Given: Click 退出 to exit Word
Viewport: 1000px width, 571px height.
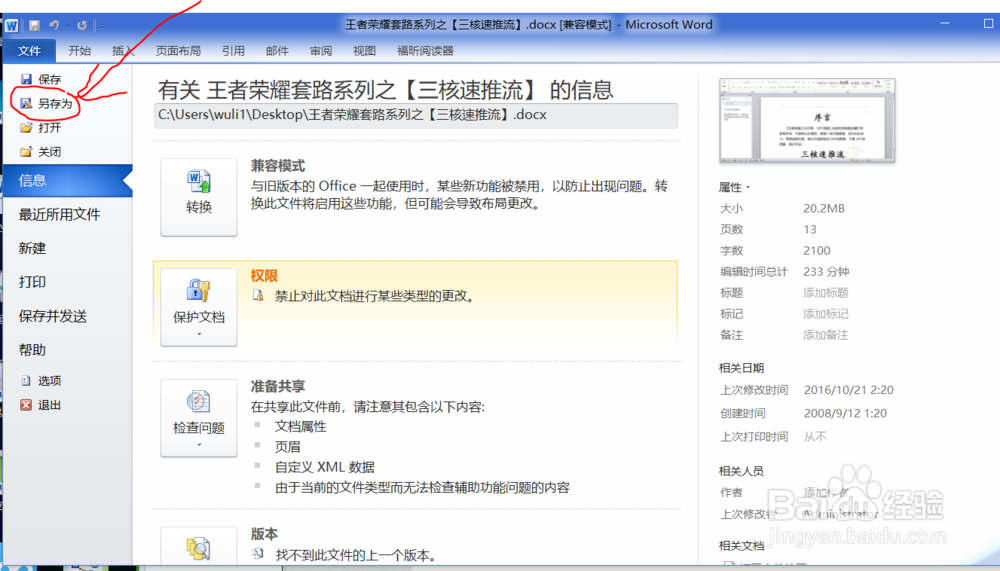Looking at the screenshot, I should (41, 405).
